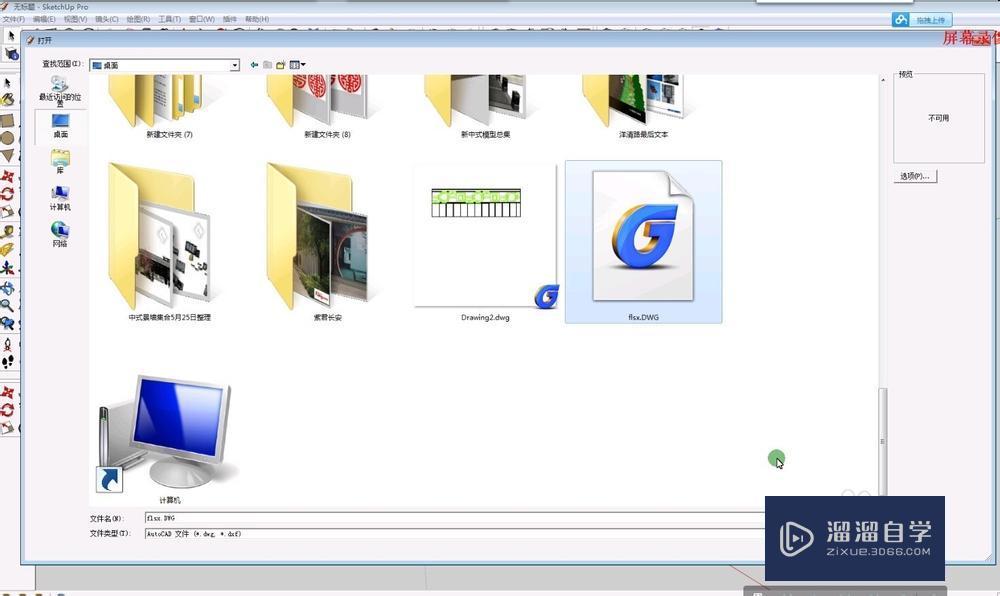Open the 绘图(R) menu
This screenshot has width=1000, height=596.
pos(138,19)
